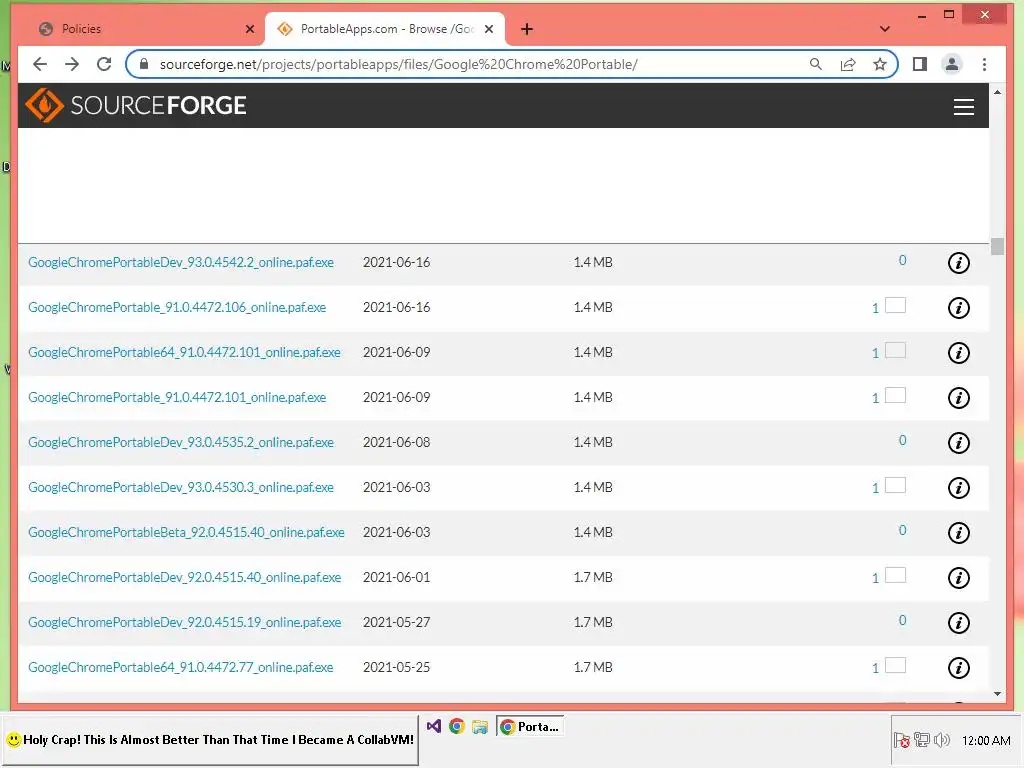The image size is (1024, 768).
Task: Click the box in GoogleChromePortable_91.0.4472.101 row
Action: click(x=895, y=395)
